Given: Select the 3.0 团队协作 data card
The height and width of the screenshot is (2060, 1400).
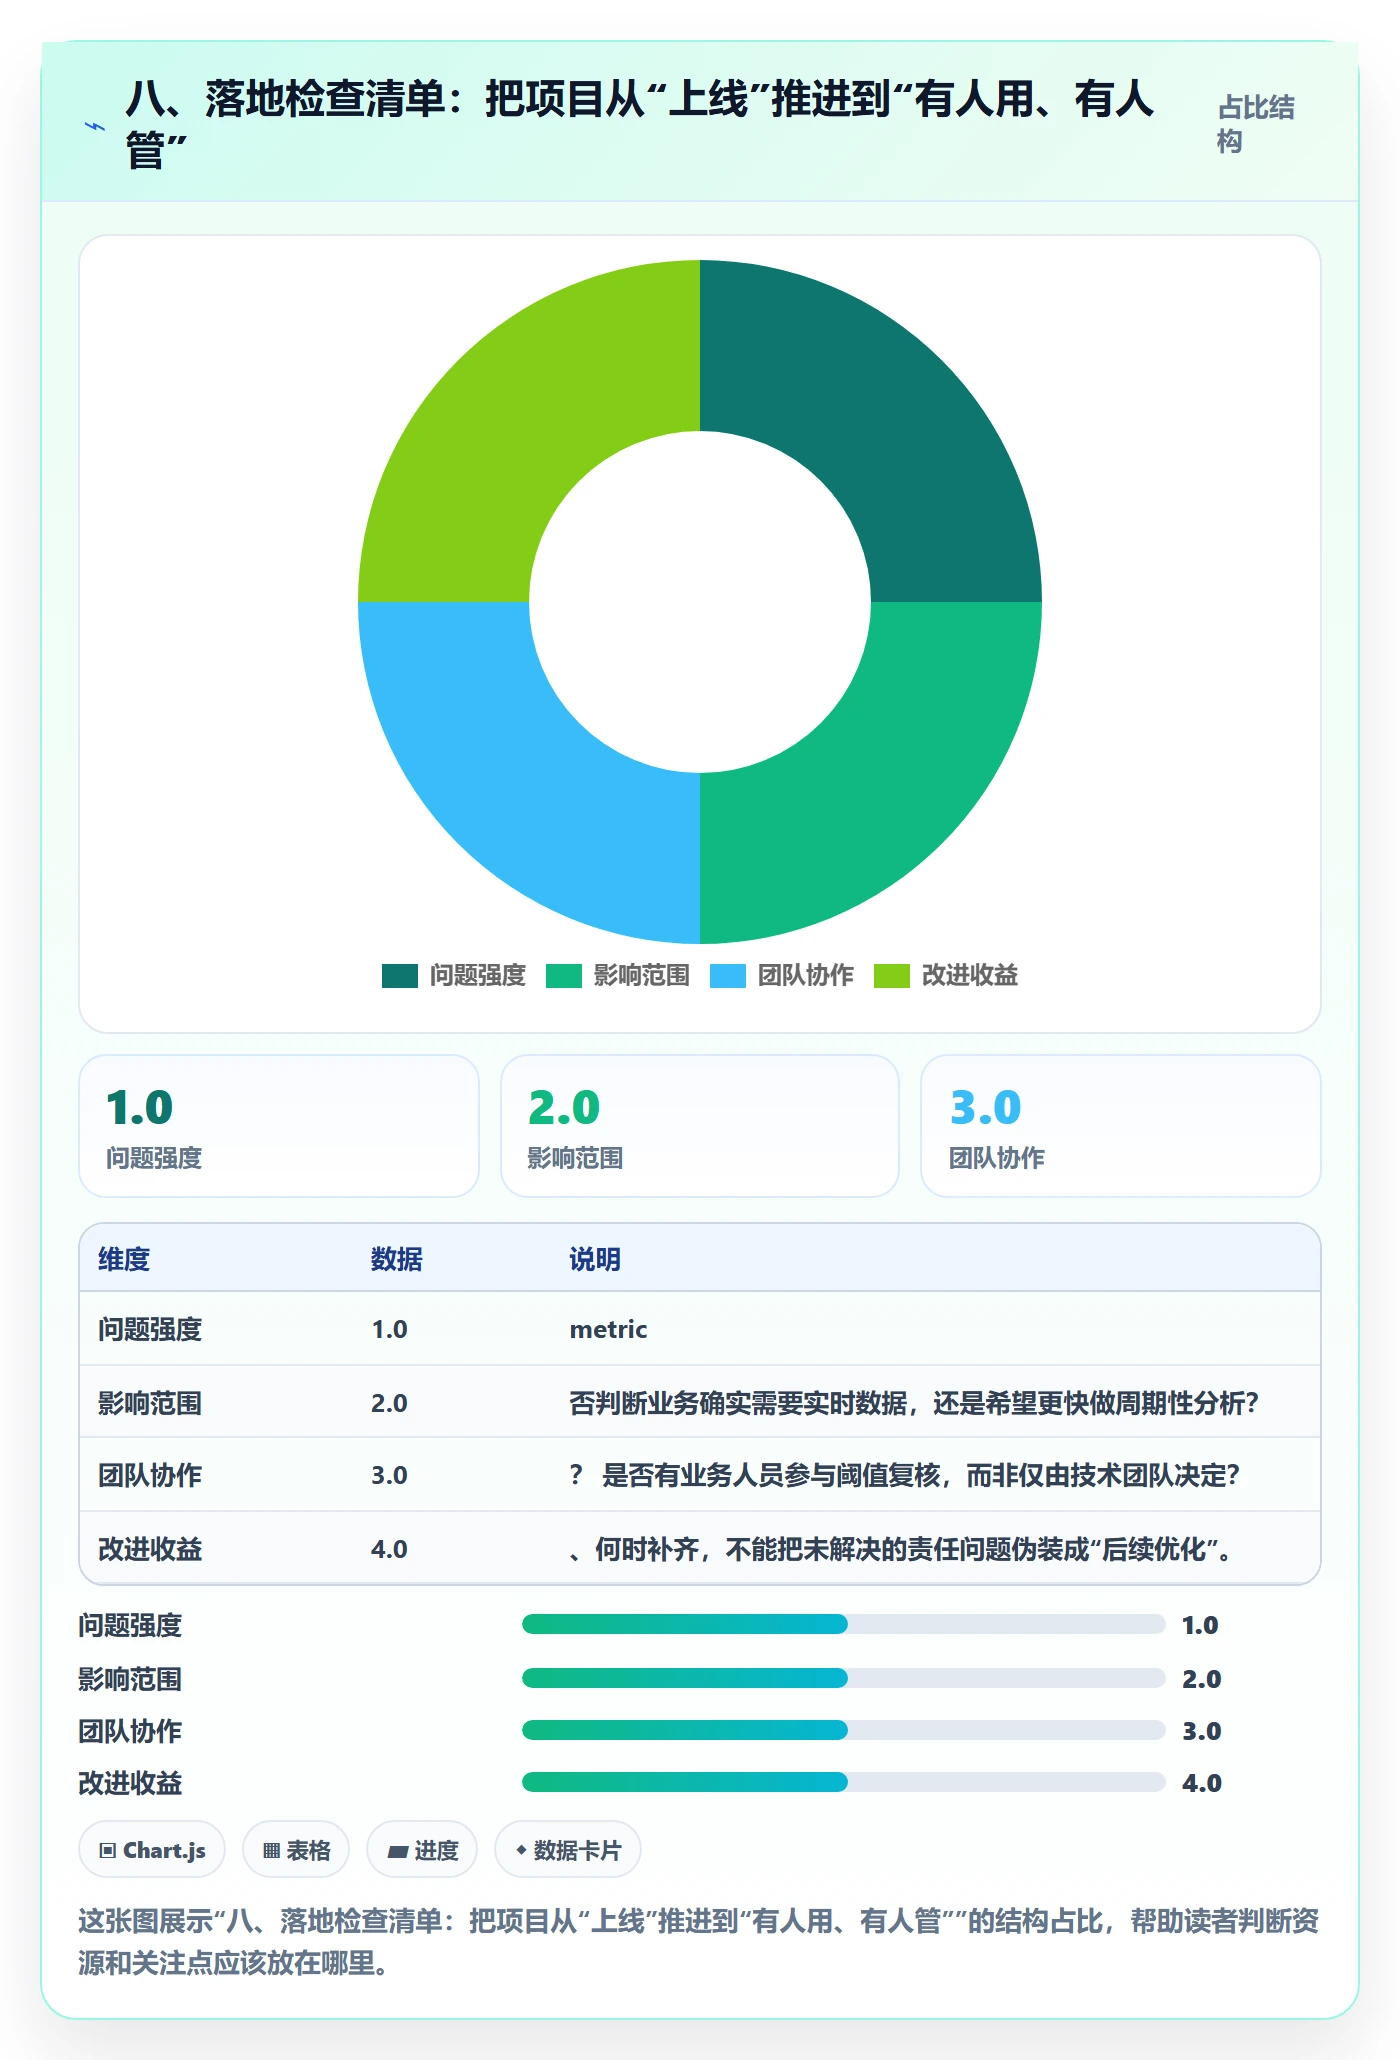Looking at the screenshot, I should (1121, 1126).
